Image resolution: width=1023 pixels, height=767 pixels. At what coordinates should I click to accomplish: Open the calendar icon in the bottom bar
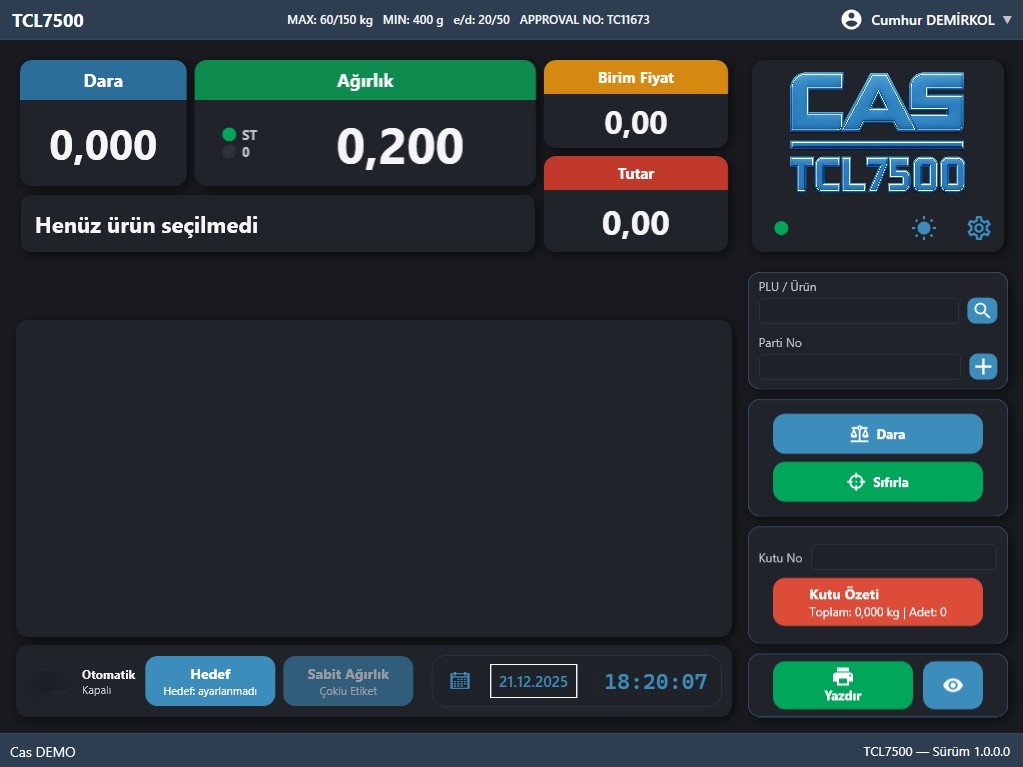459,680
